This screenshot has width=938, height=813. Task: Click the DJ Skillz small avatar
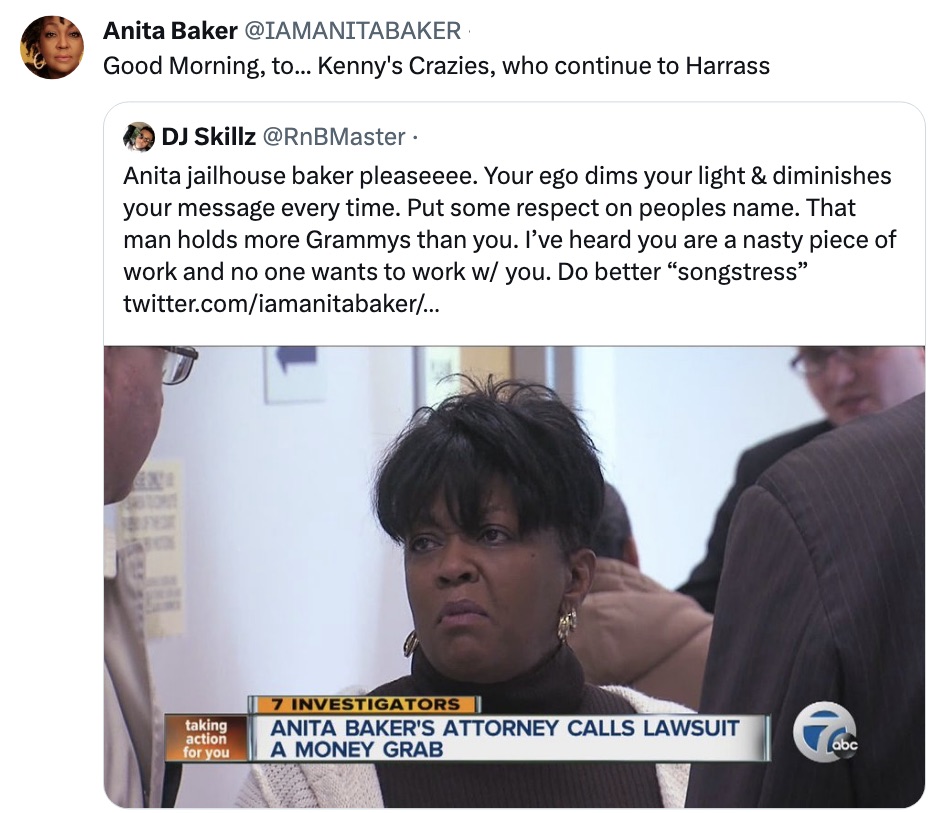point(139,137)
